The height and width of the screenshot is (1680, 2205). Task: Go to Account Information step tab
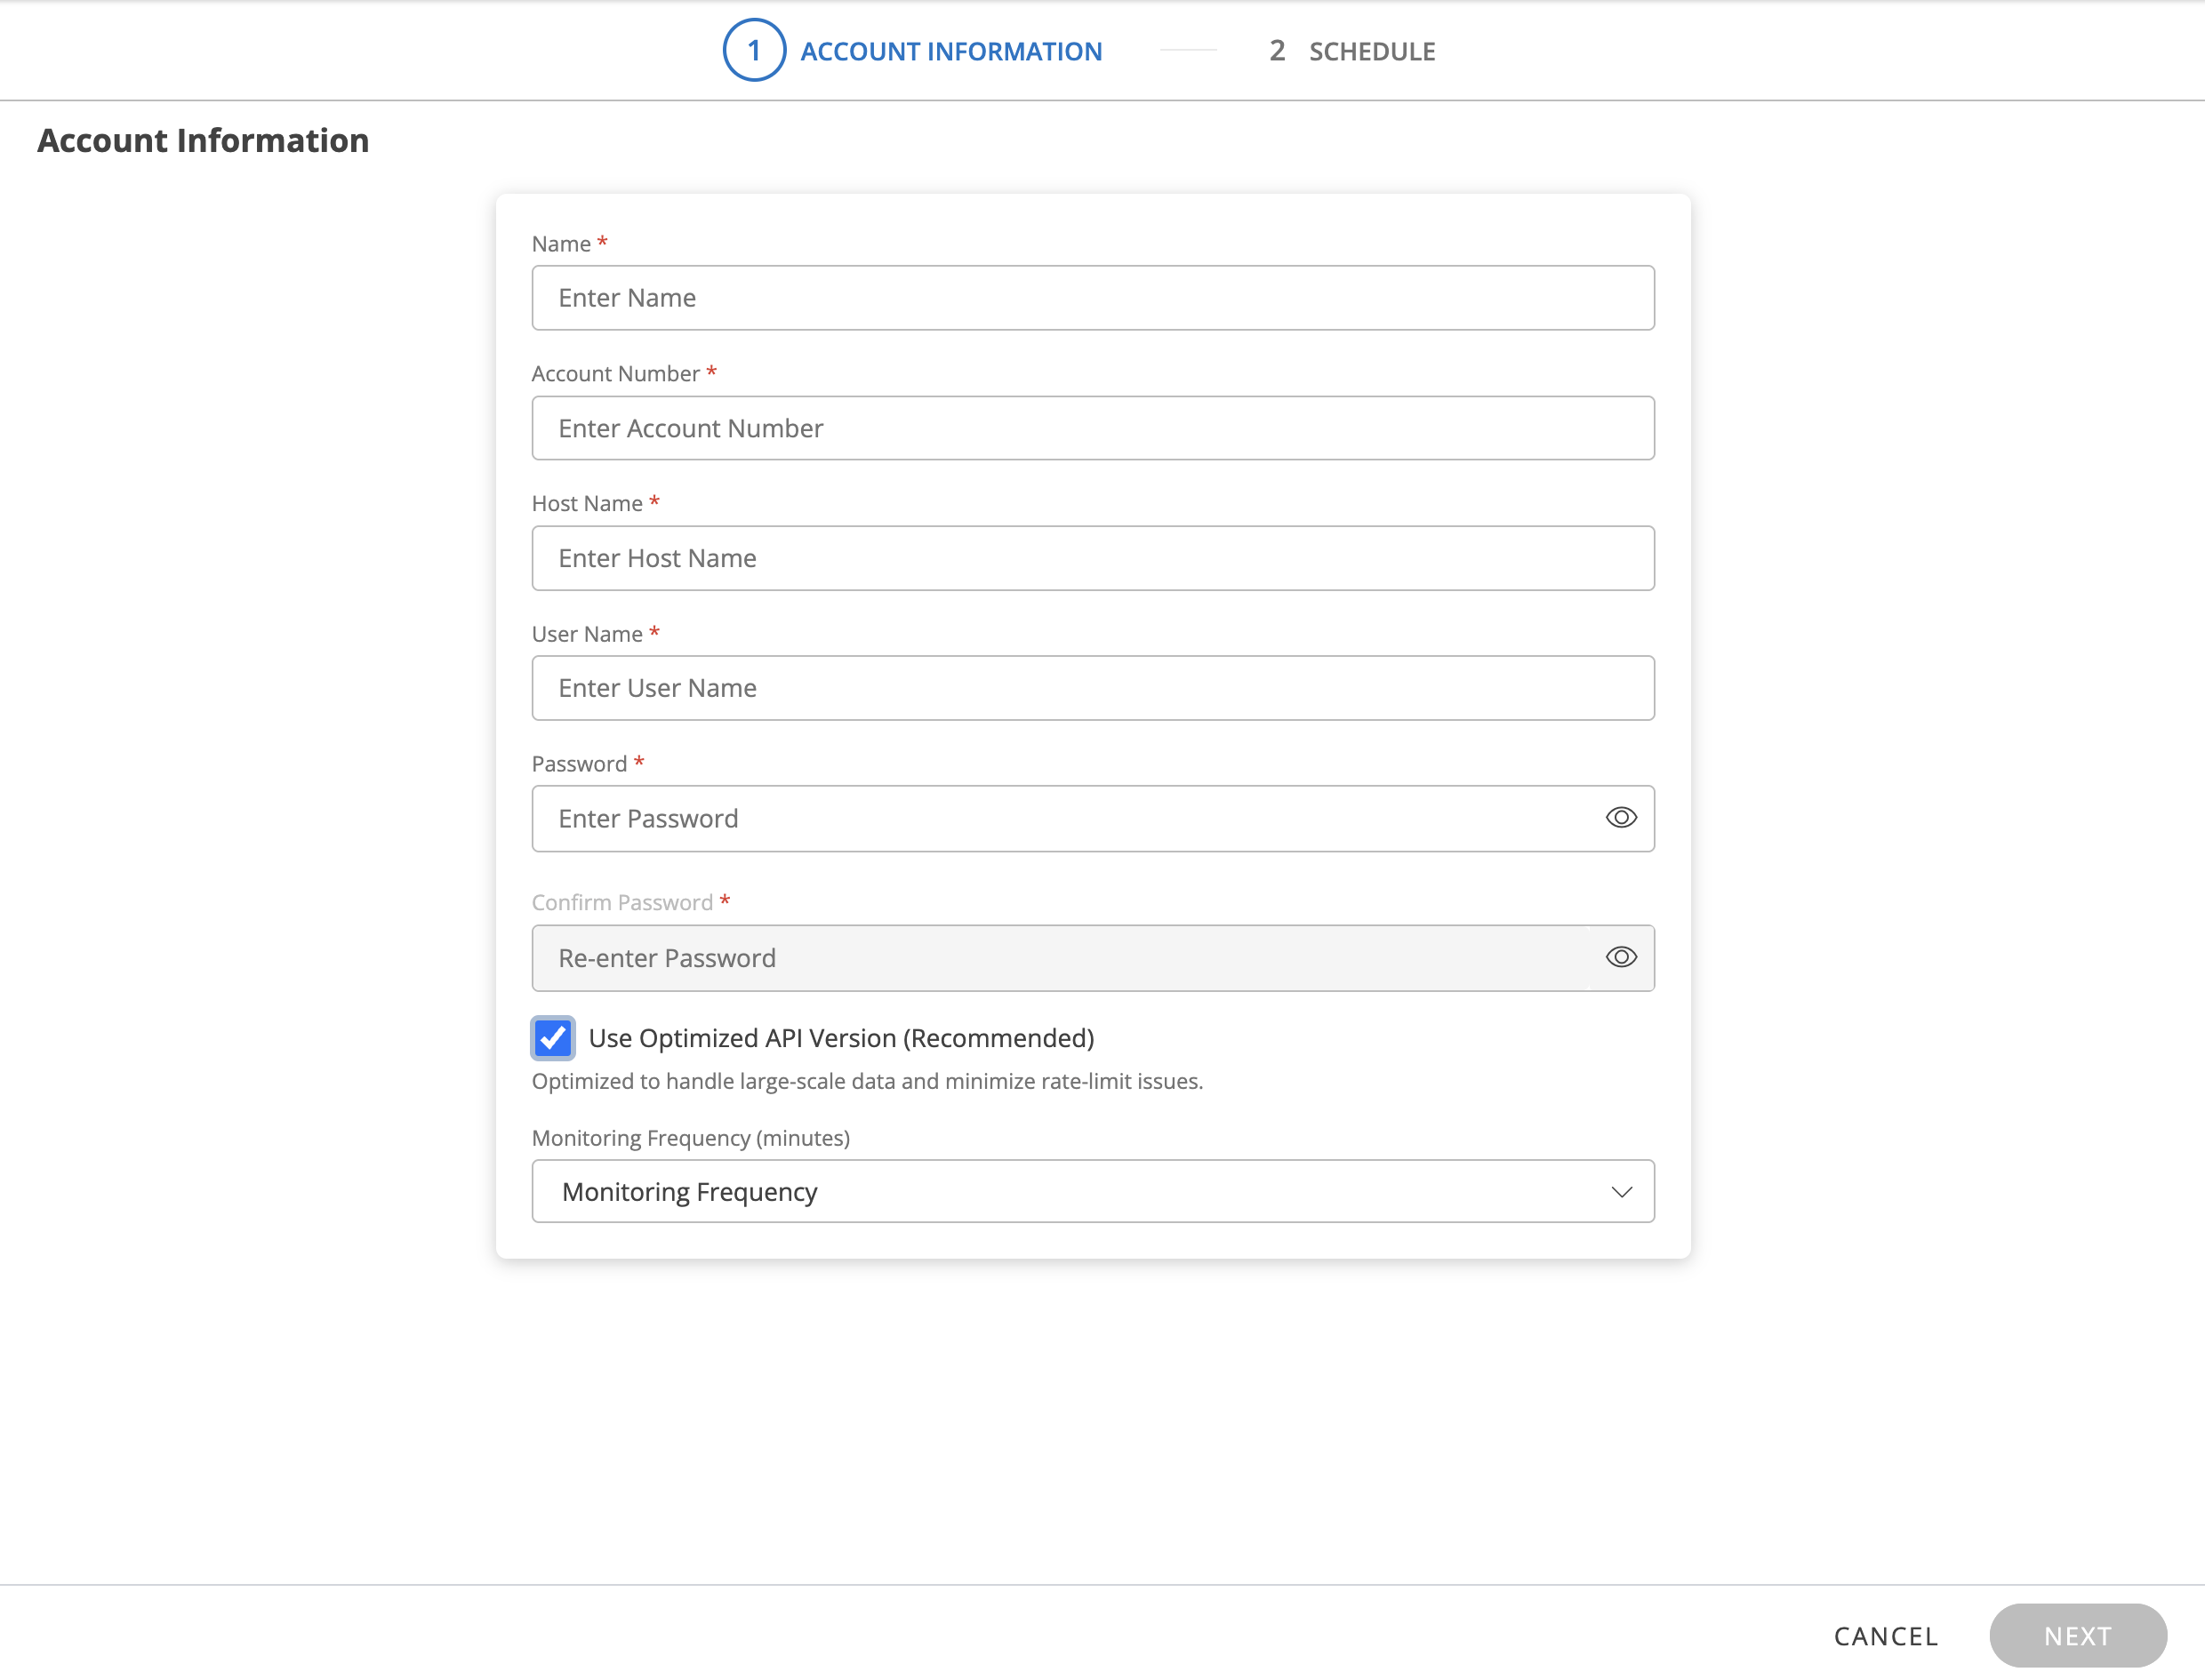[x=950, y=51]
